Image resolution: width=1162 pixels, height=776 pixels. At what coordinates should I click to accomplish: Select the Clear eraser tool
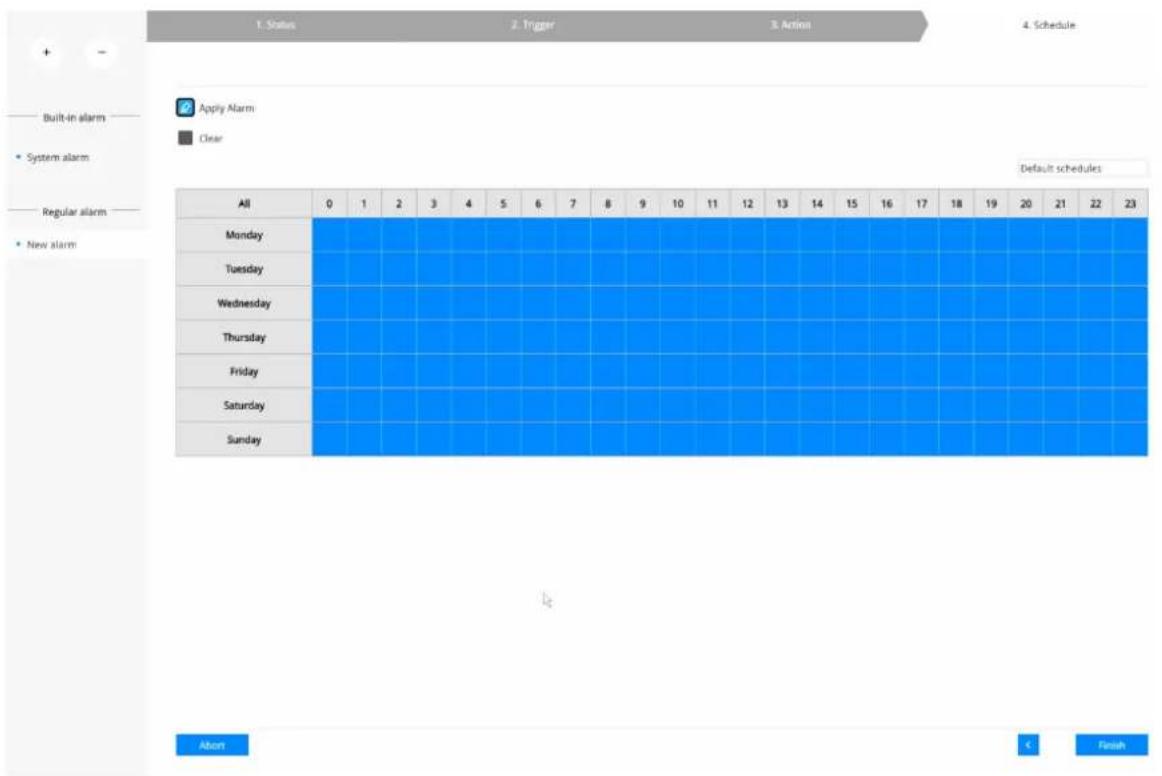[185, 138]
